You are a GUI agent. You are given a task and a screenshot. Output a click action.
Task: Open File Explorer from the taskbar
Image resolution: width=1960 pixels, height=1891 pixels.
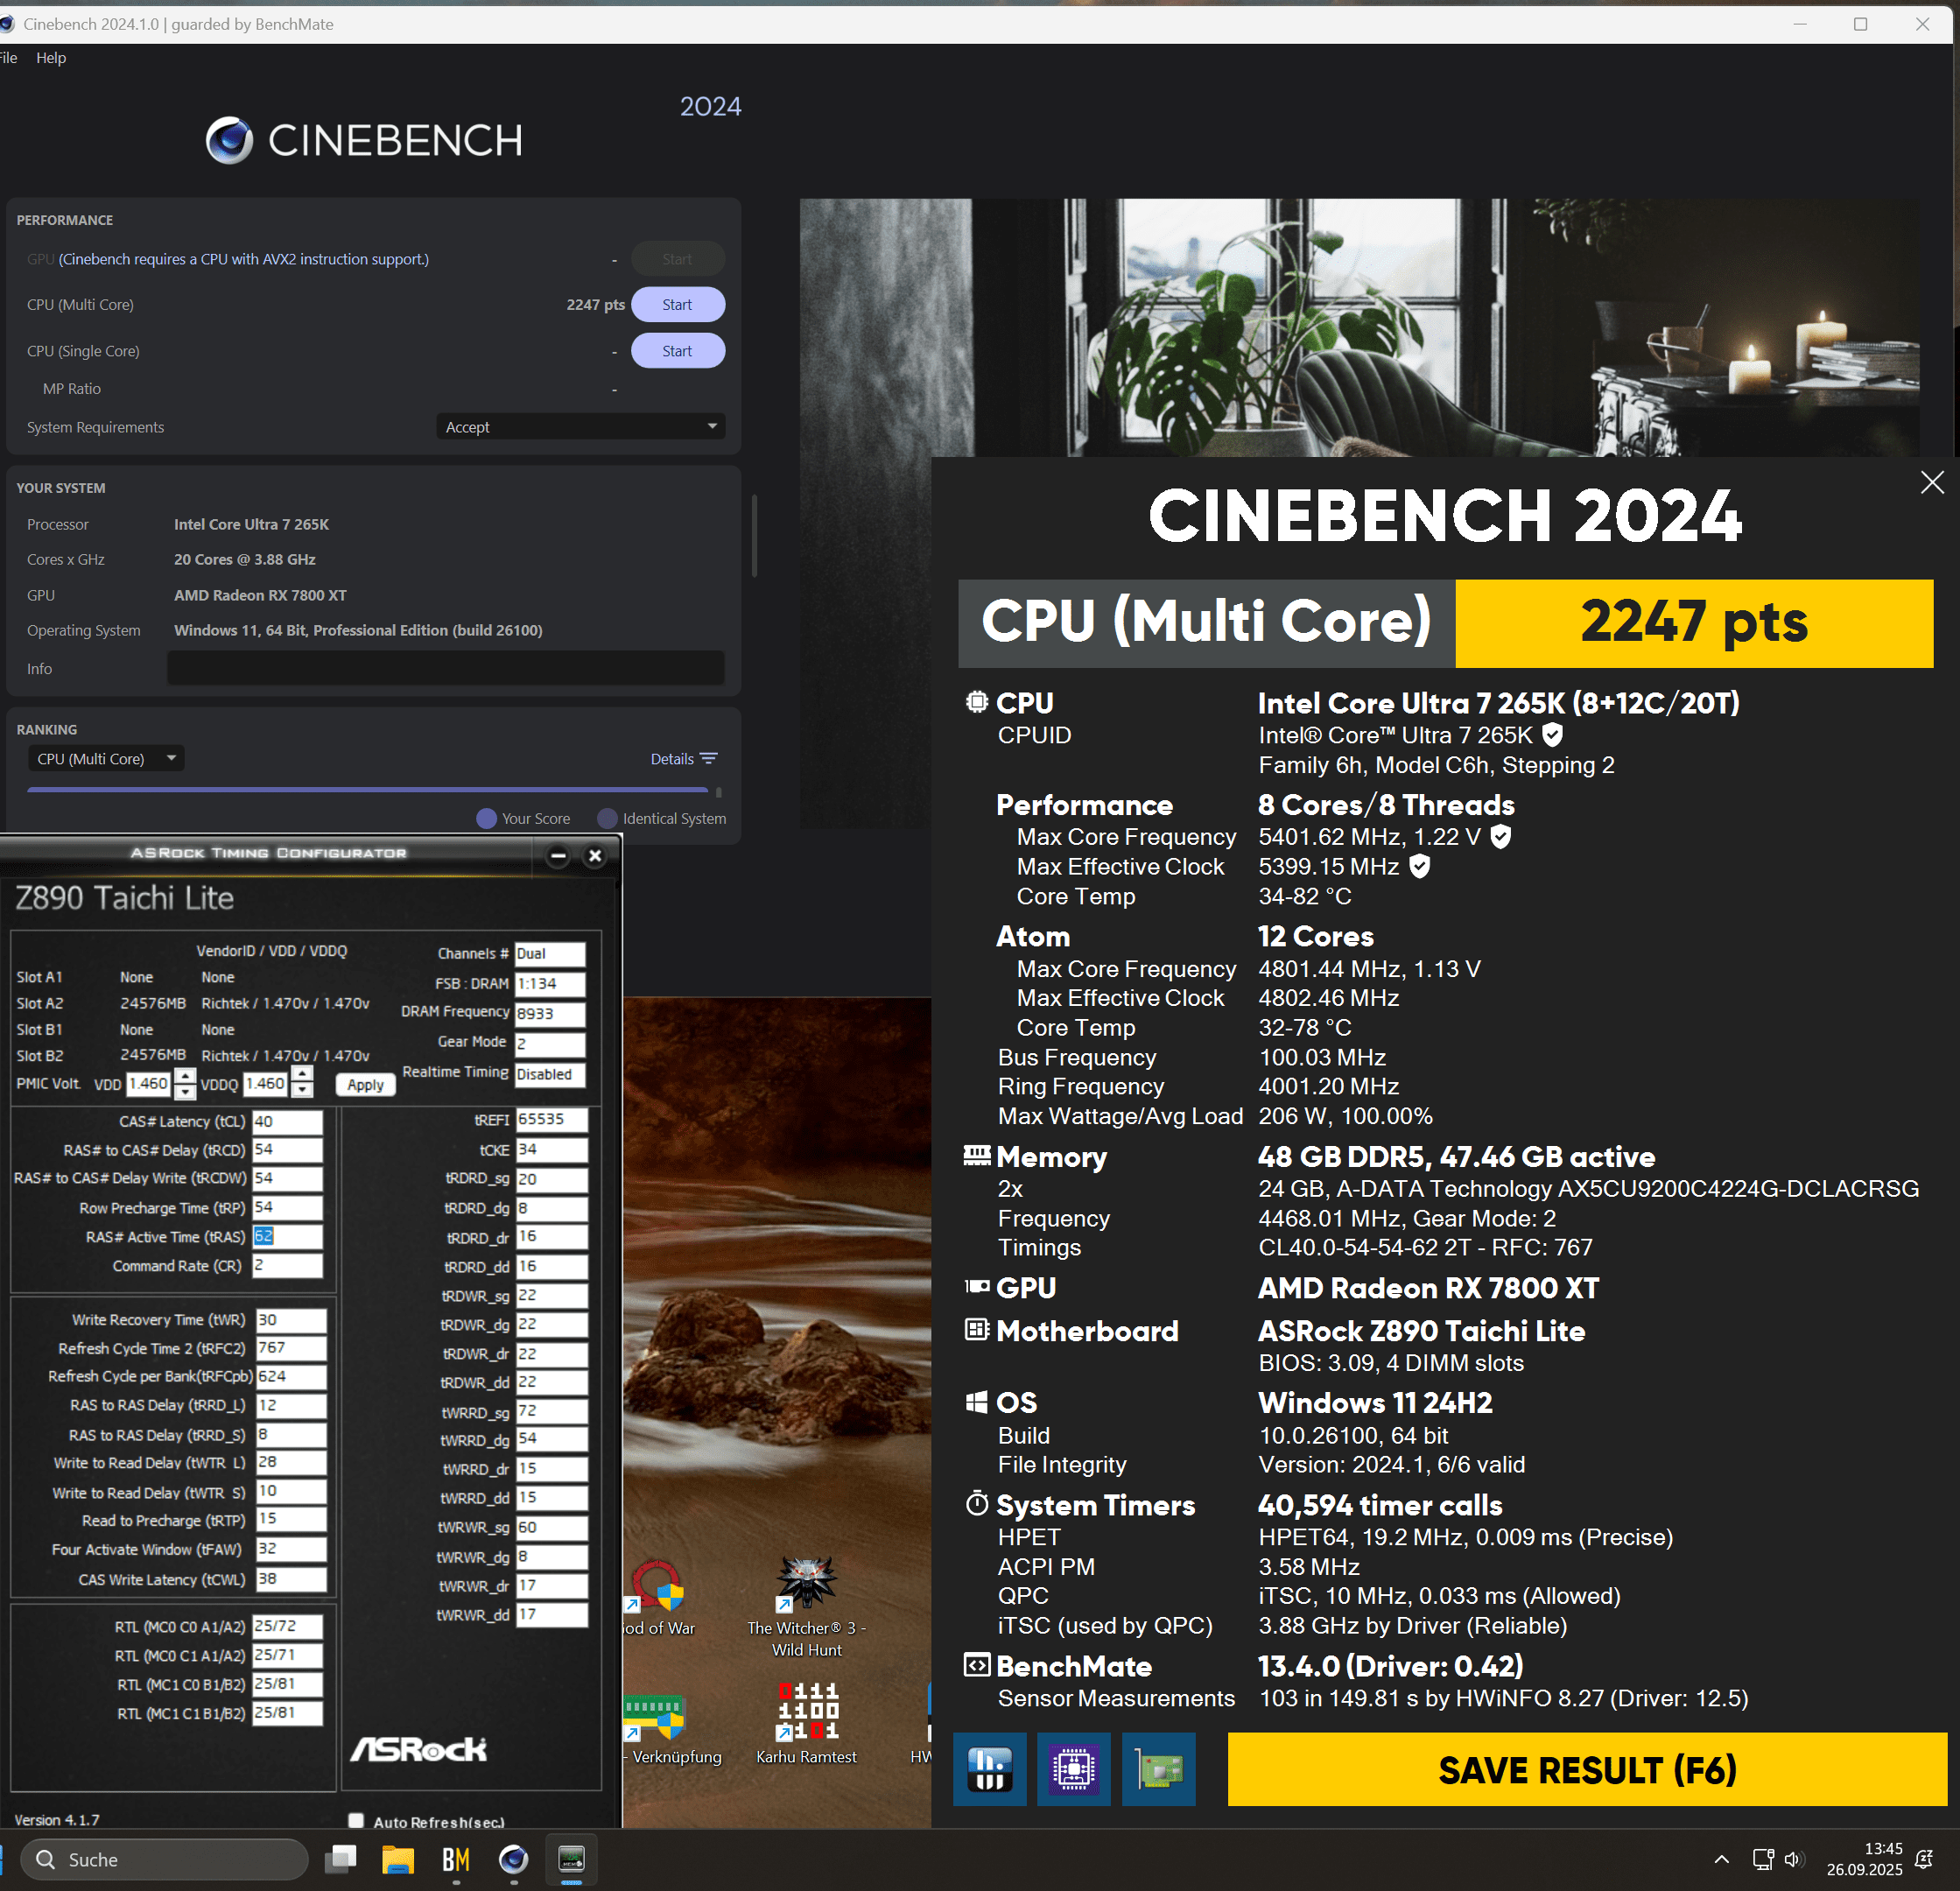click(x=398, y=1859)
